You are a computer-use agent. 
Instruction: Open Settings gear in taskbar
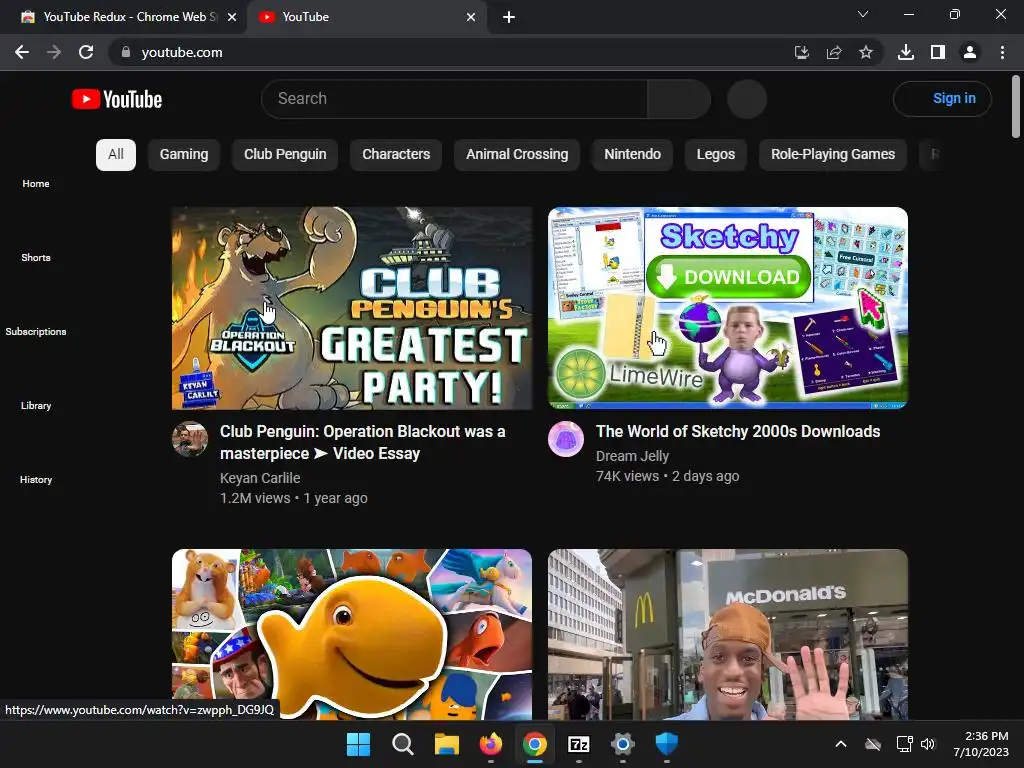click(x=622, y=744)
